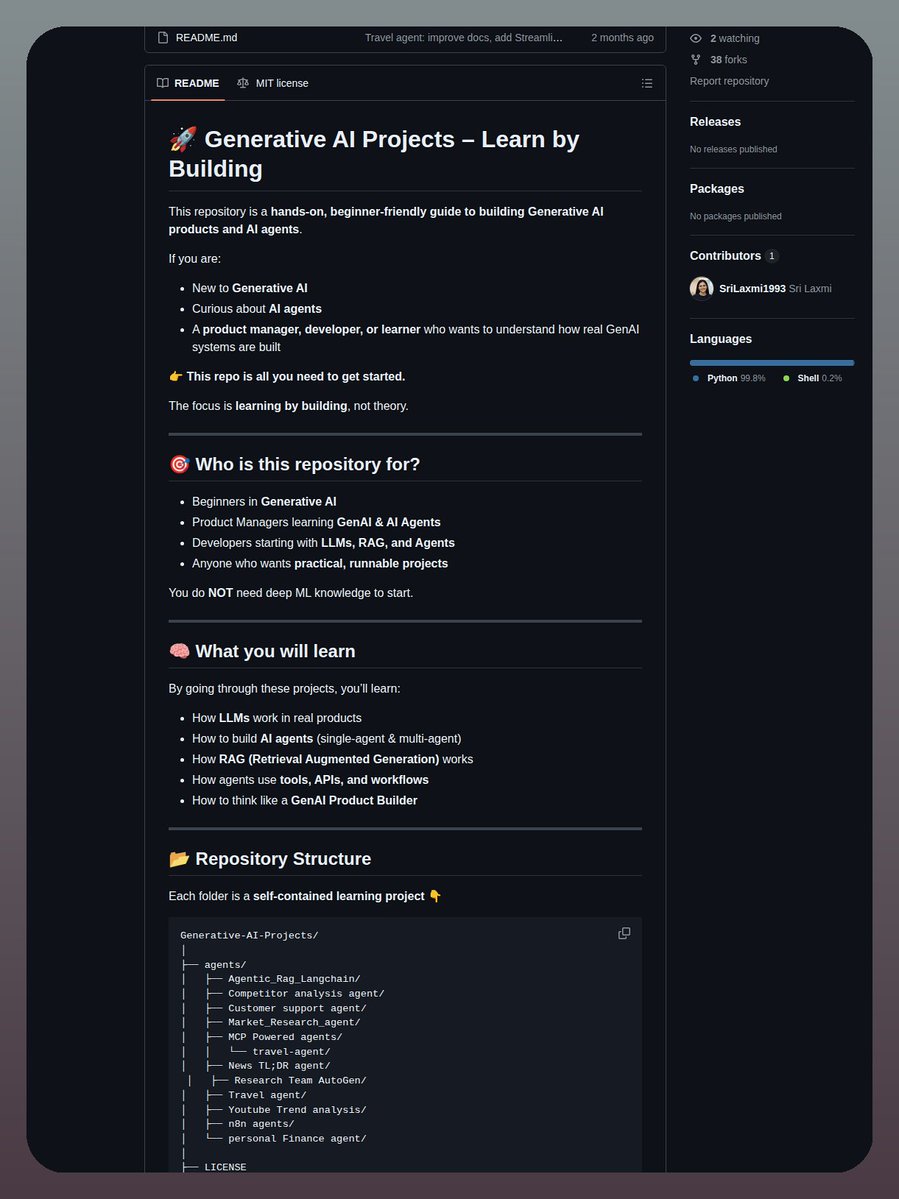Click 'What you will learn' heading
This screenshot has width=899, height=1199.
tap(275, 651)
